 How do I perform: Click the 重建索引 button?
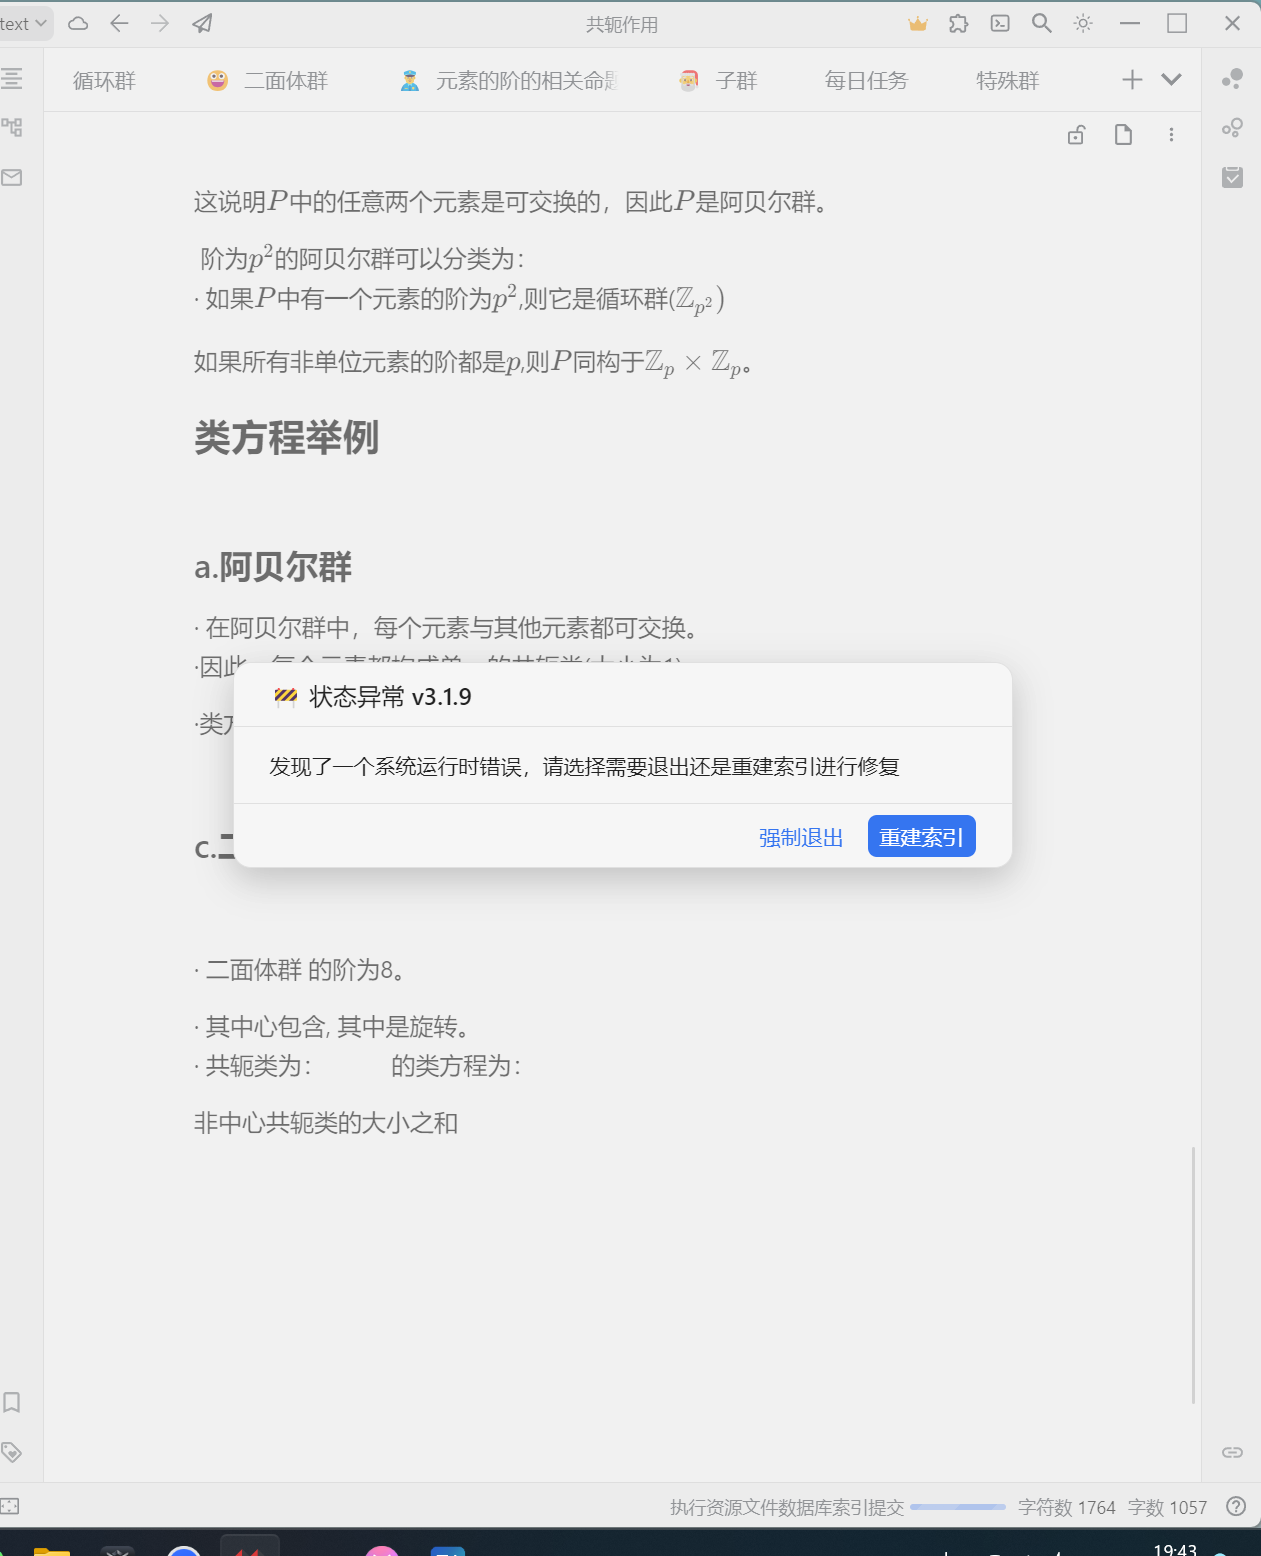point(922,837)
